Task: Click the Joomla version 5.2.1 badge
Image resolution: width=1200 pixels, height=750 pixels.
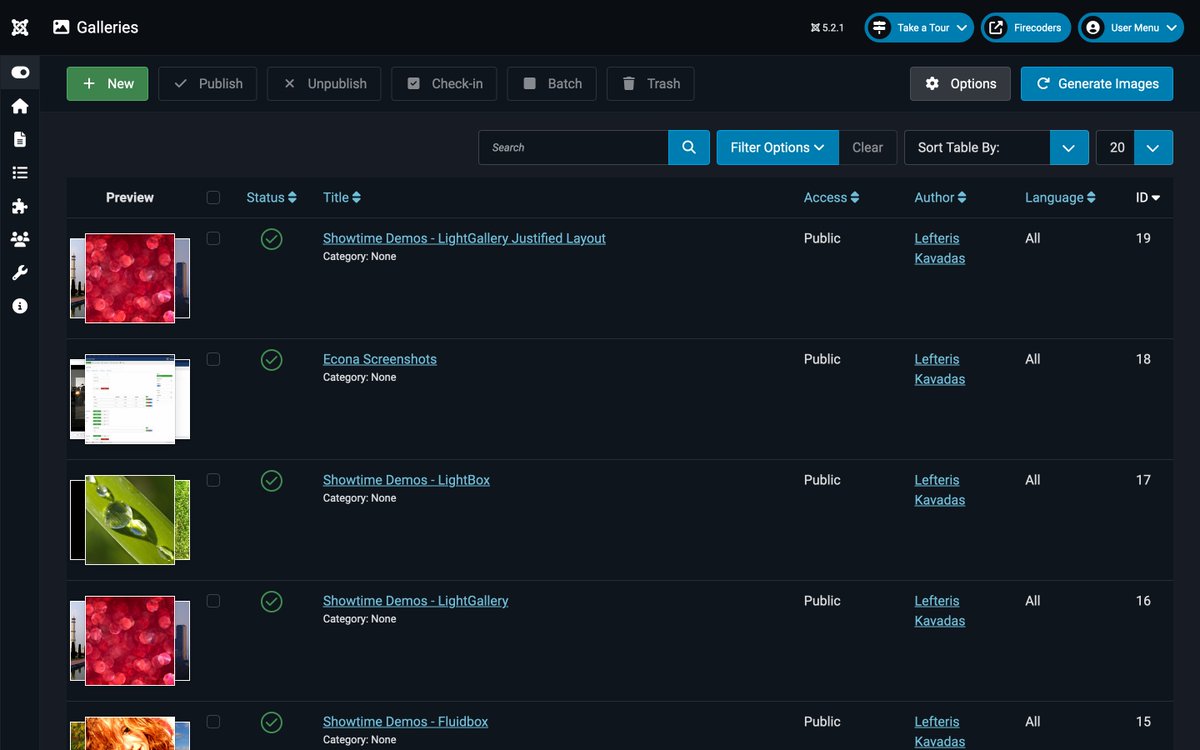Action: pos(827,28)
